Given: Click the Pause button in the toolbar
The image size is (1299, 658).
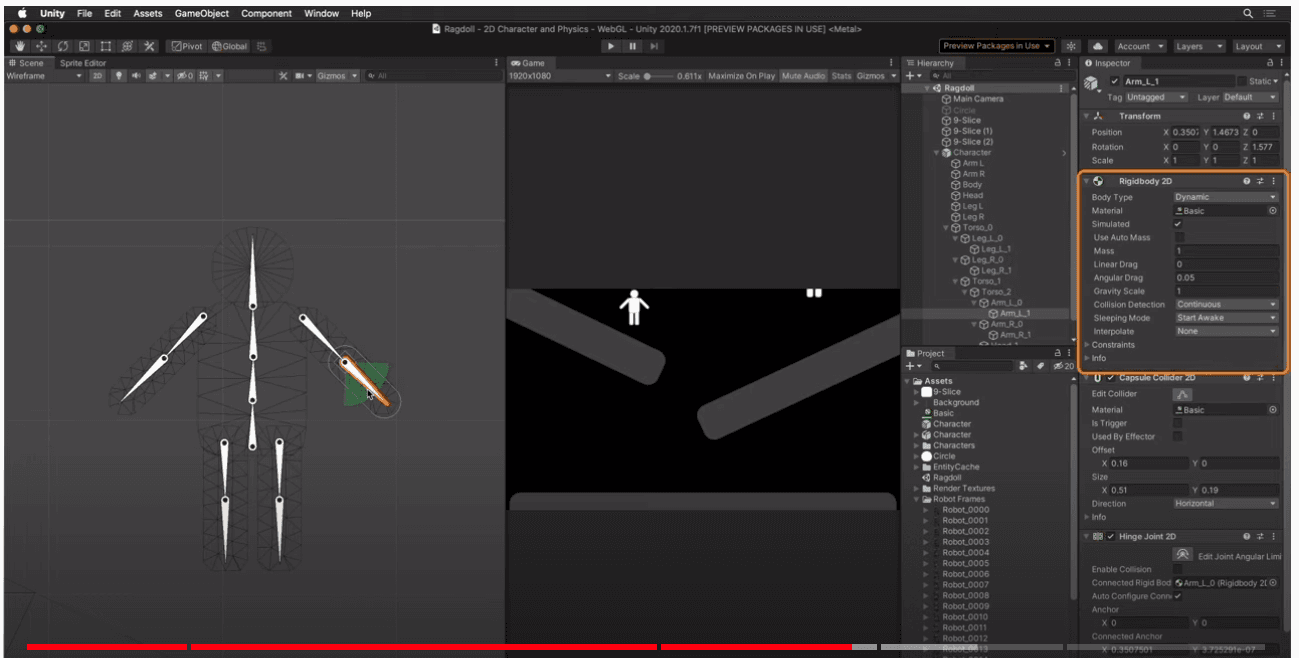Looking at the screenshot, I should point(633,46).
